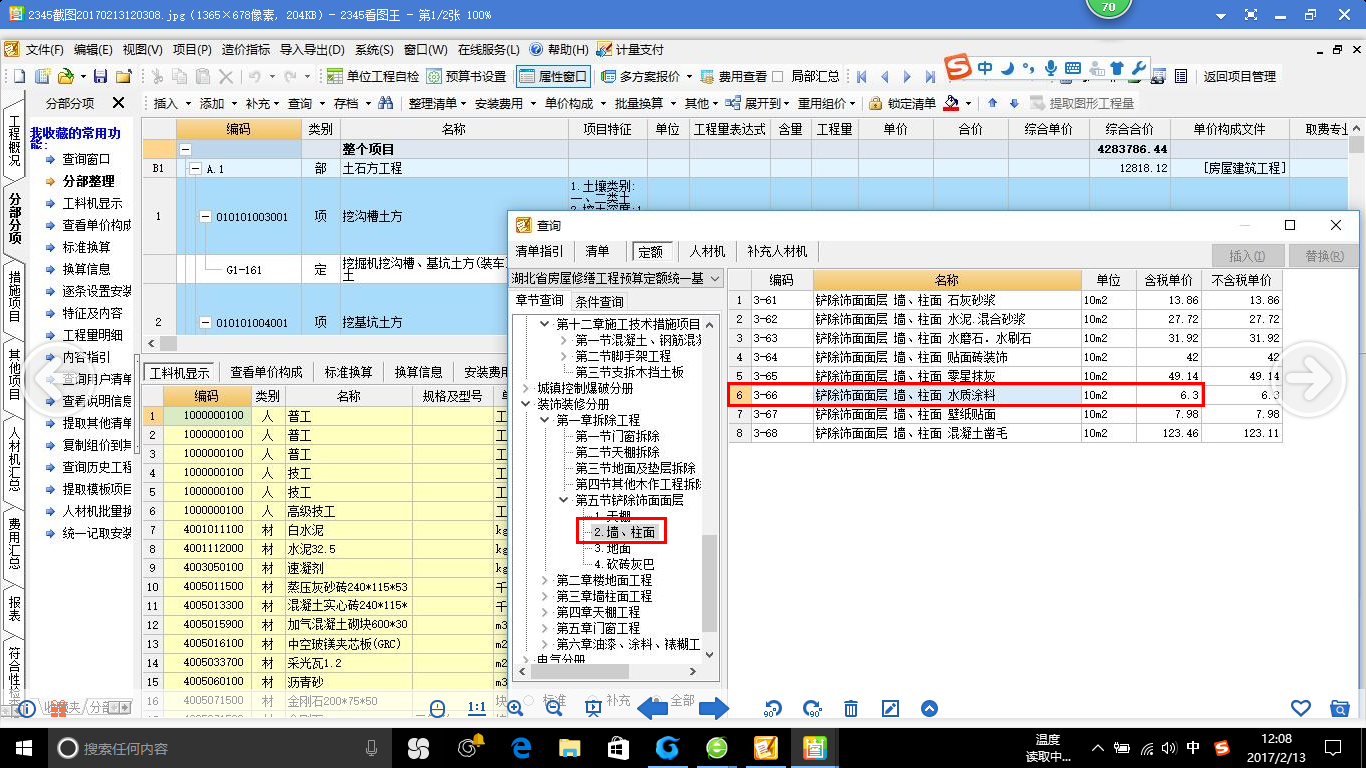Image resolution: width=1366 pixels, height=768 pixels.
Task: Switch to the 查看单价构成 tab
Action: pyautogui.click(x=266, y=372)
